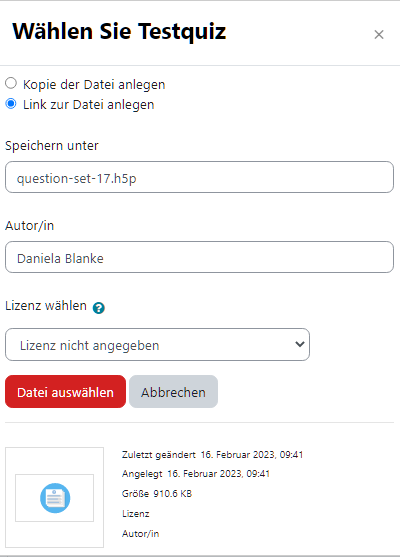Click the file preview thumbnail frame
Screen dimensions: 400x557
(54, 497)
